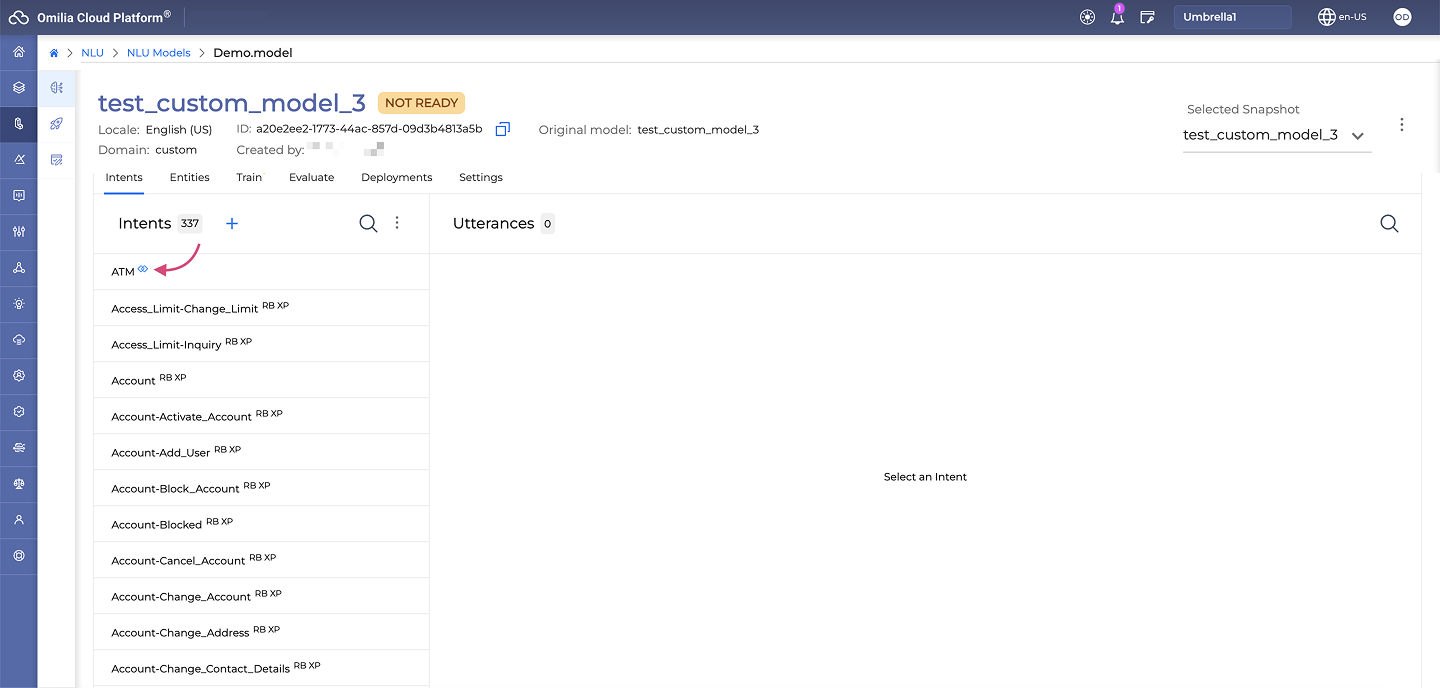
Task: Select the Access_Limit-Inquiry intent
Action: (x=166, y=344)
